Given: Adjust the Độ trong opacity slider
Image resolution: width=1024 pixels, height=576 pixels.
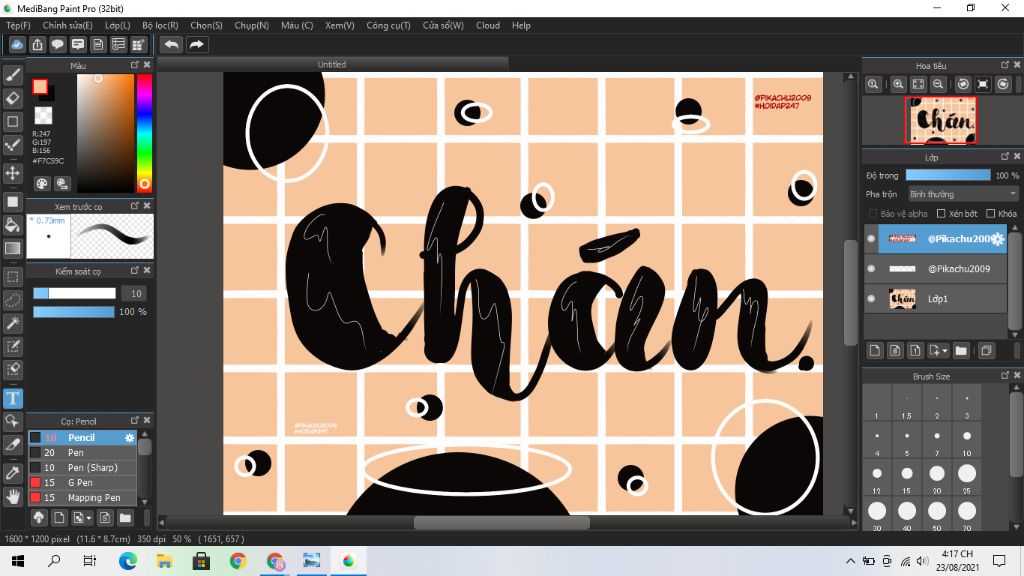Looking at the screenshot, I should (x=948, y=175).
